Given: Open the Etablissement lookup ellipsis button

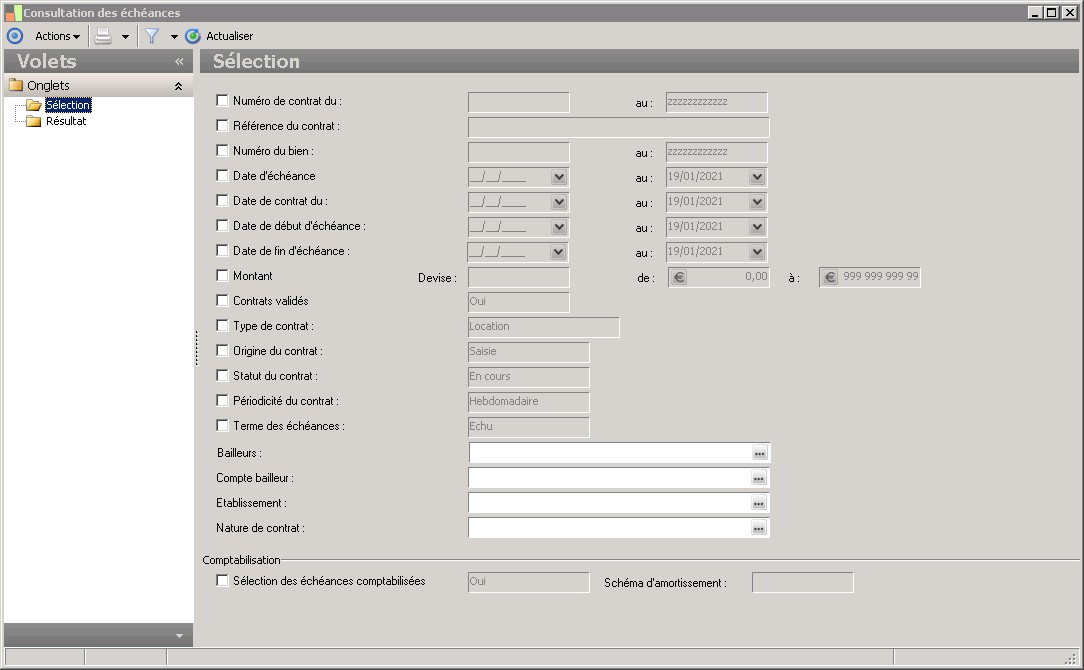Looking at the screenshot, I should coord(759,504).
